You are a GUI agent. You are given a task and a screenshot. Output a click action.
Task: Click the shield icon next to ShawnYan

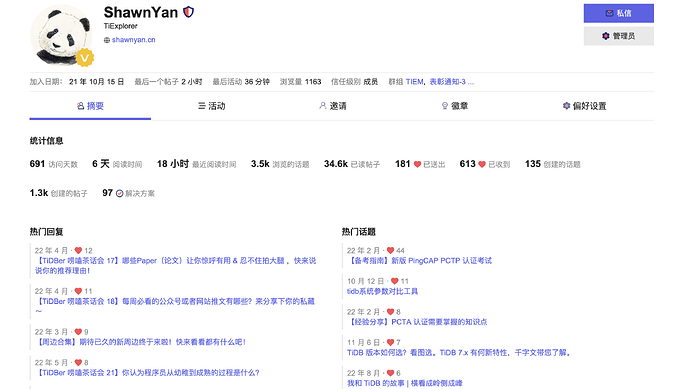coord(188,12)
